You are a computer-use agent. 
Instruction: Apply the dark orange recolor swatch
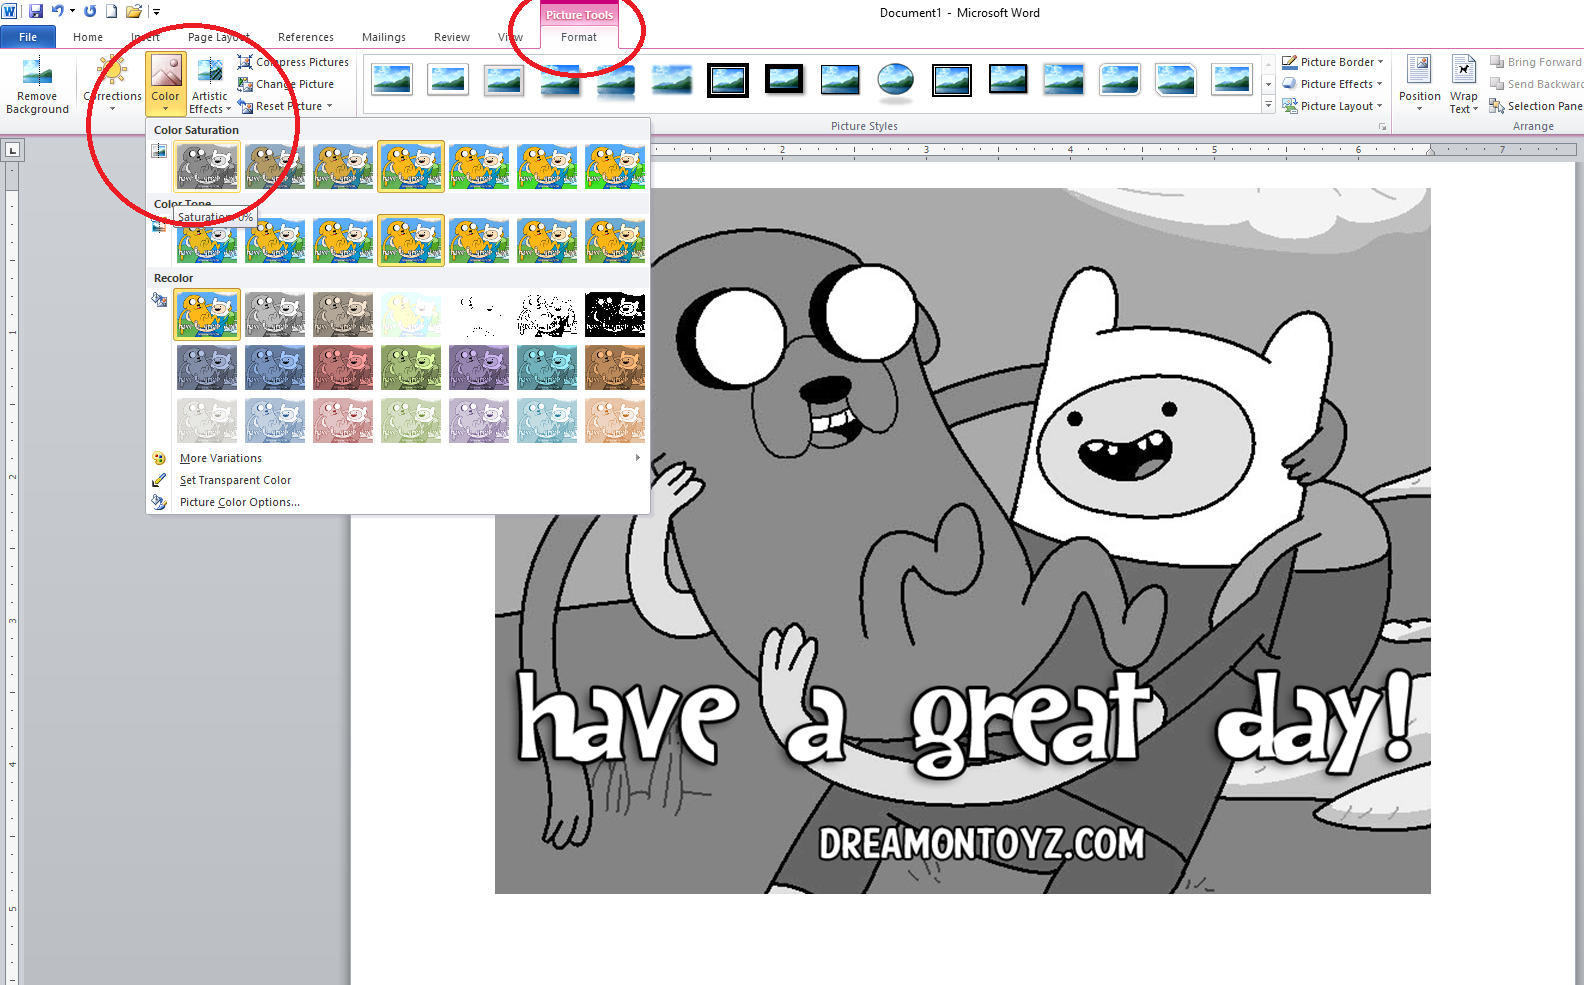pyautogui.click(x=615, y=367)
